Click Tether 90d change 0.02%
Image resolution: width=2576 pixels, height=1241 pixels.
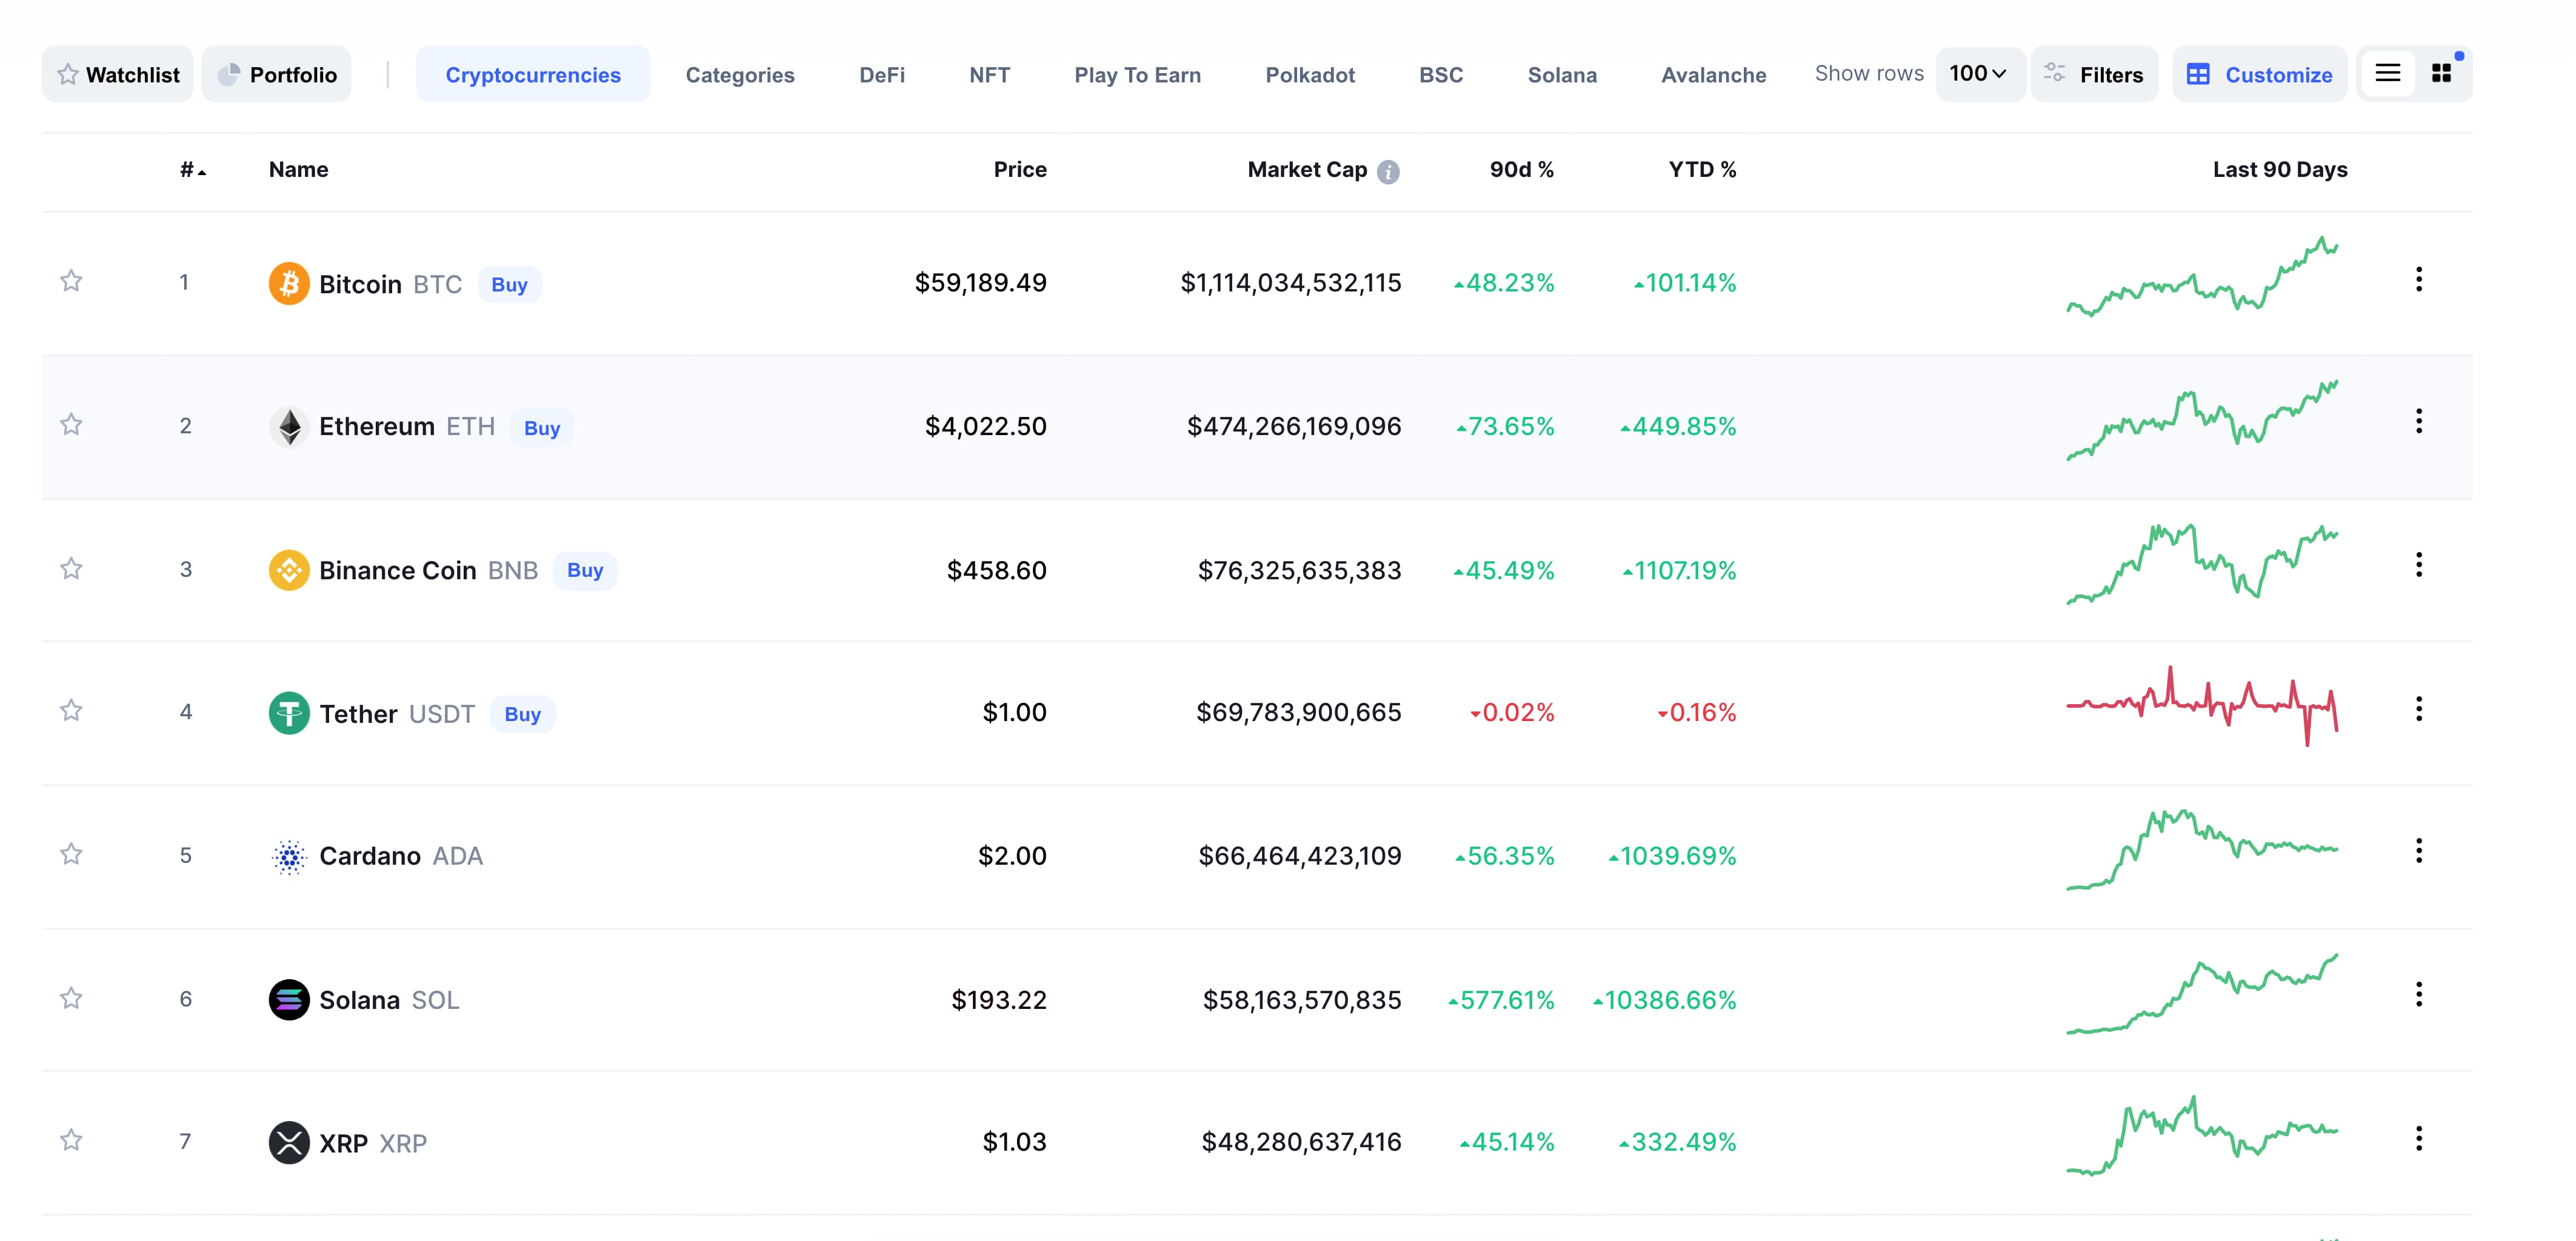click(x=1512, y=712)
